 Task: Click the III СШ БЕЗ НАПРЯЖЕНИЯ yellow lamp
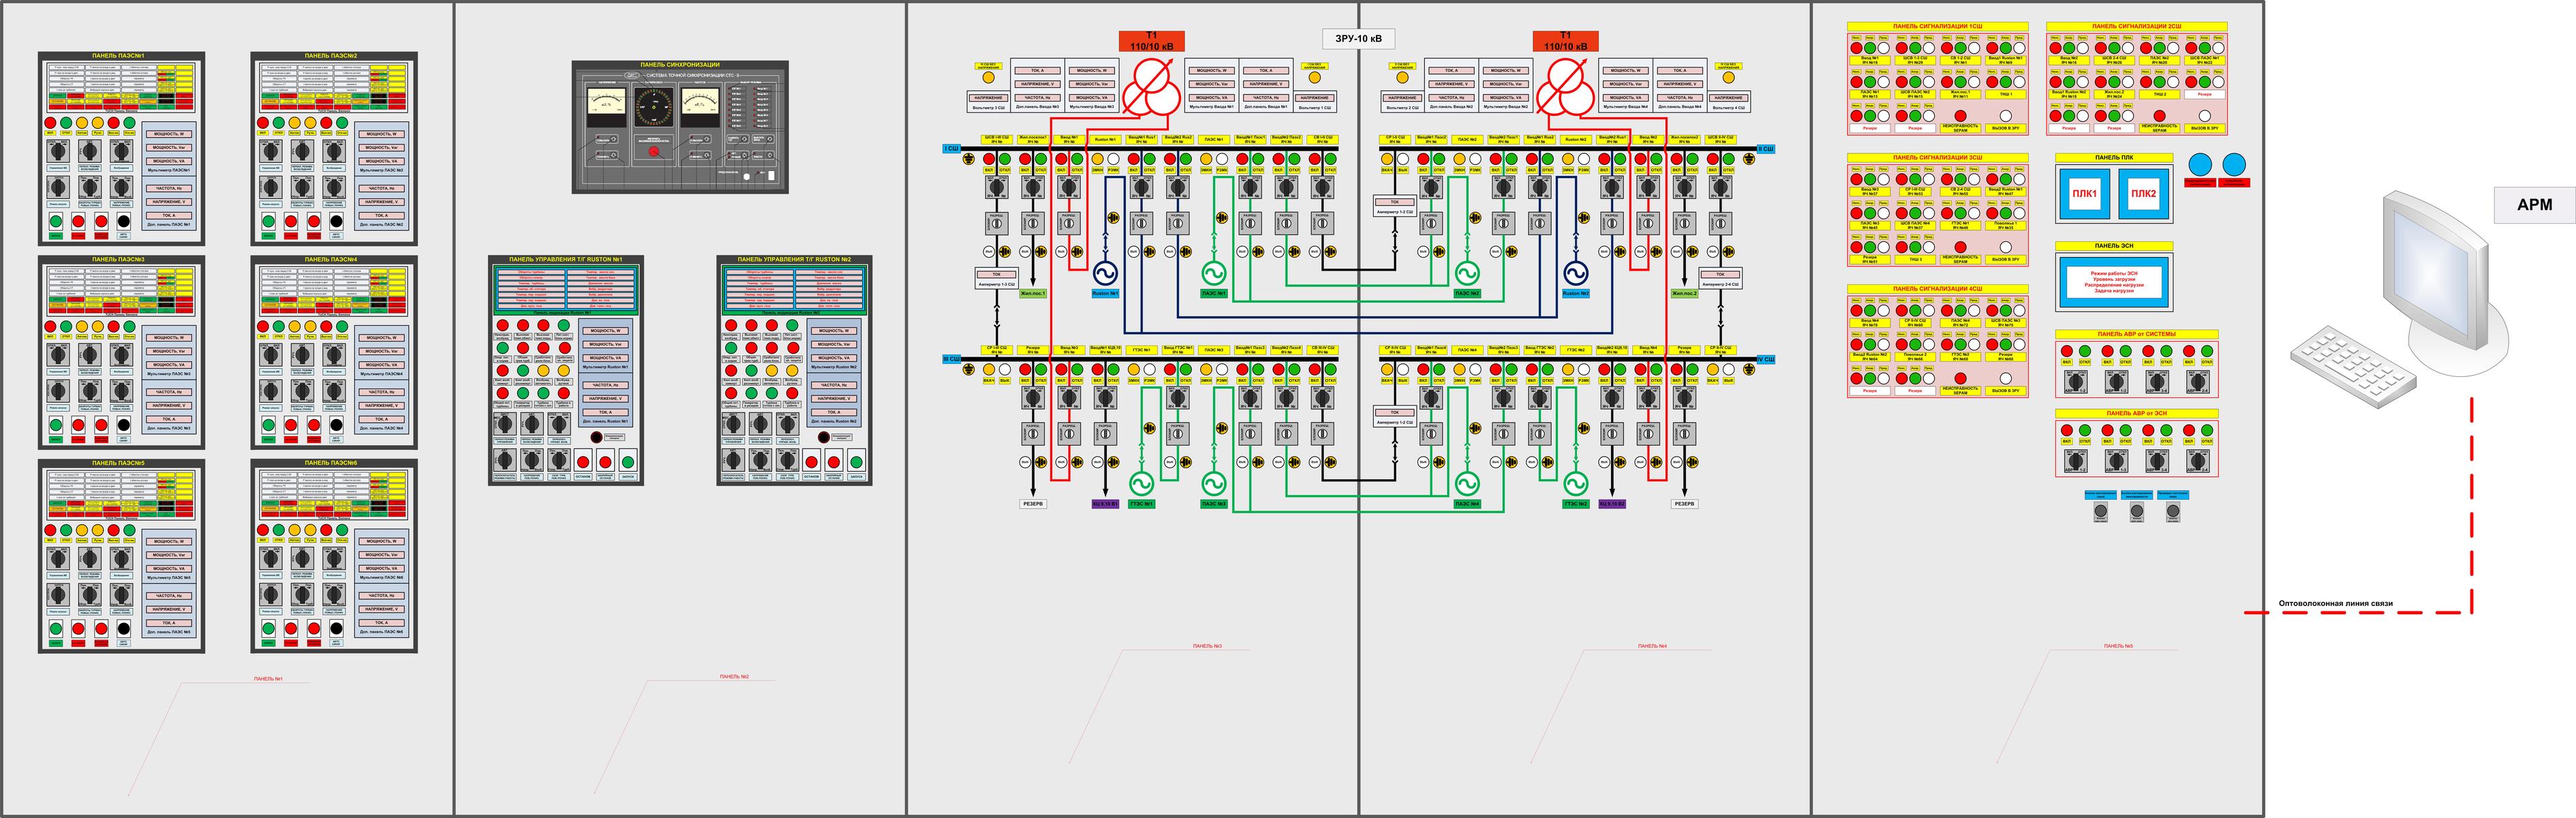989,78
